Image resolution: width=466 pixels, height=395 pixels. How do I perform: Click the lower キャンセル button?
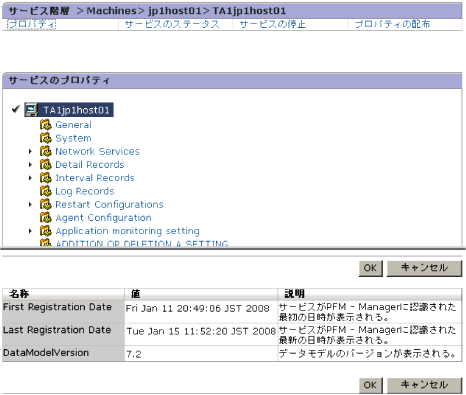point(424,385)
